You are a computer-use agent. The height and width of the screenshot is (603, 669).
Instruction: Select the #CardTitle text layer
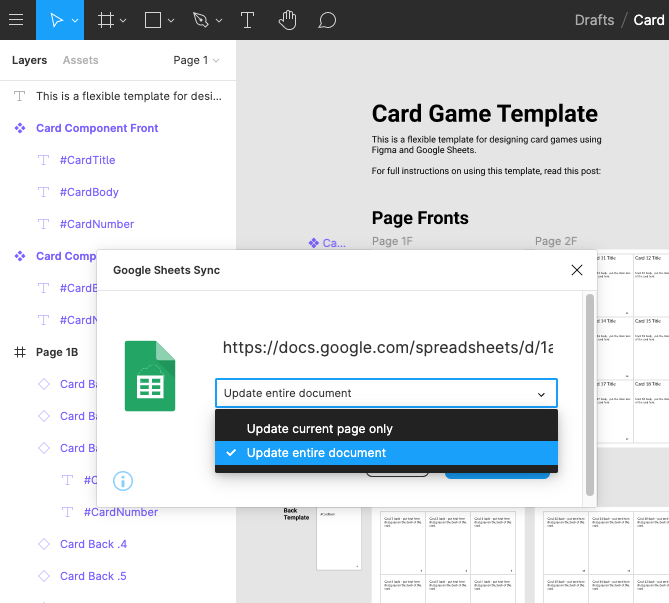pos(87,160)
